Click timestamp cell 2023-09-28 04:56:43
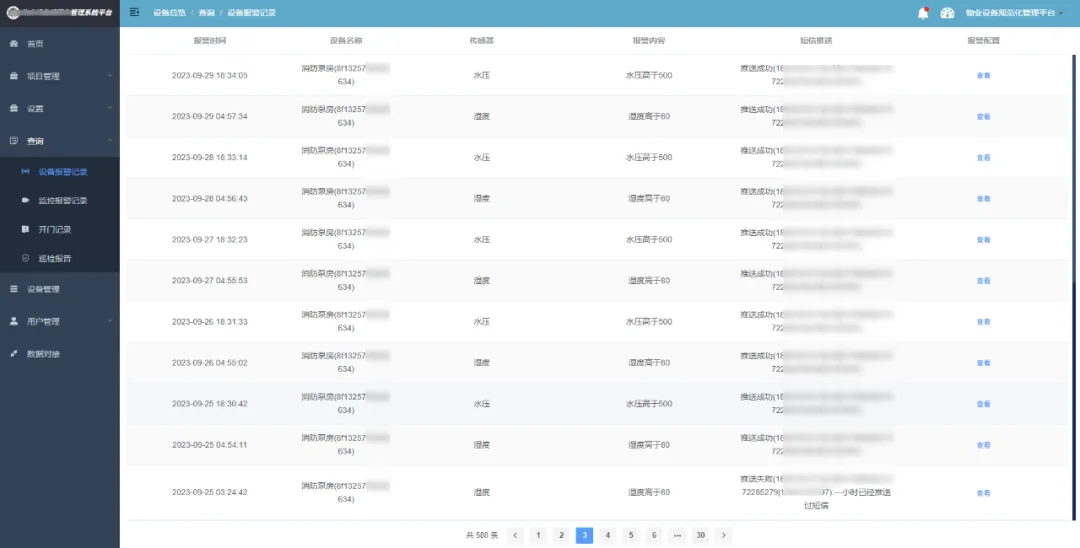The width and height of the screenshot is (1080, 548). 209,199
